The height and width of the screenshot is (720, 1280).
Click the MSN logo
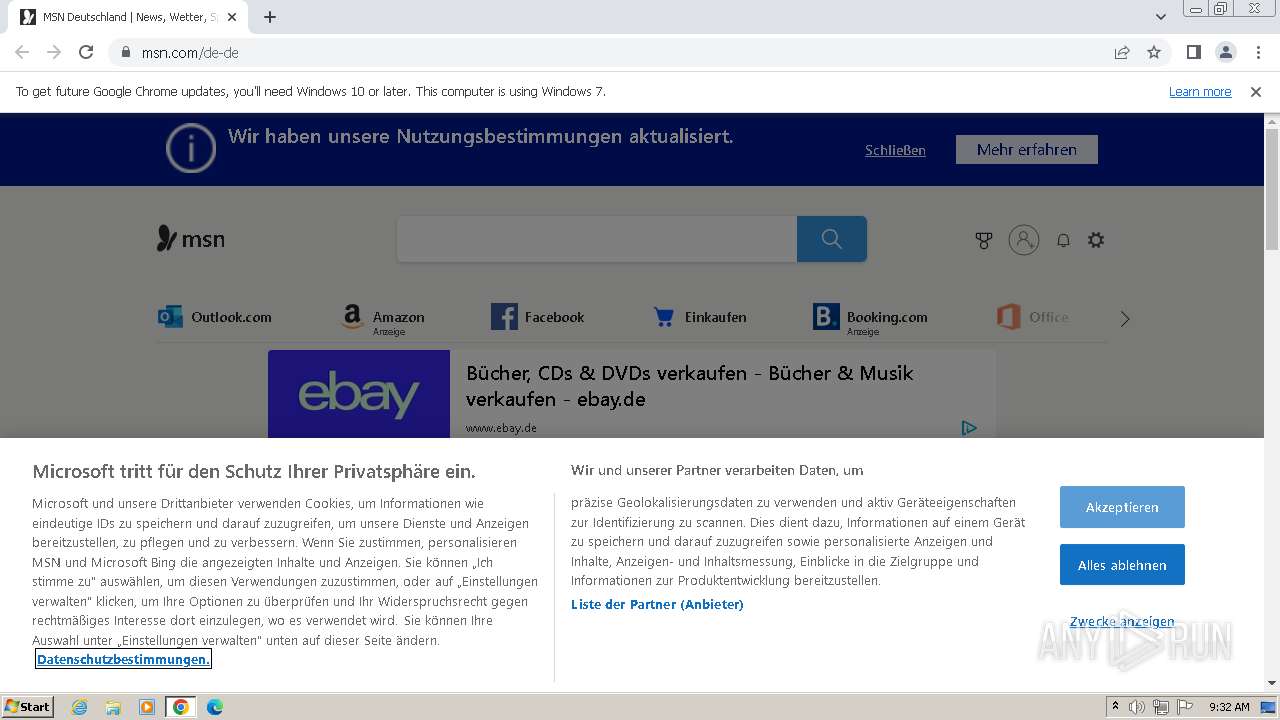click(x=191, y=239)
